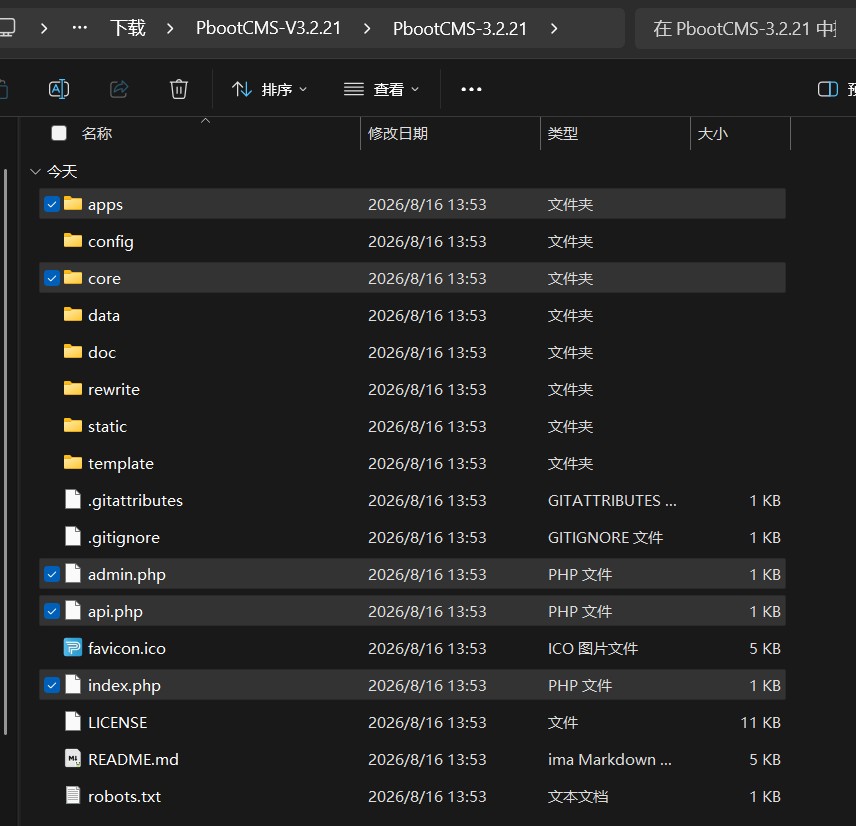Click the PC monitor icon in address bar
Screen dimensions: 856x826
tap(7, 27)
